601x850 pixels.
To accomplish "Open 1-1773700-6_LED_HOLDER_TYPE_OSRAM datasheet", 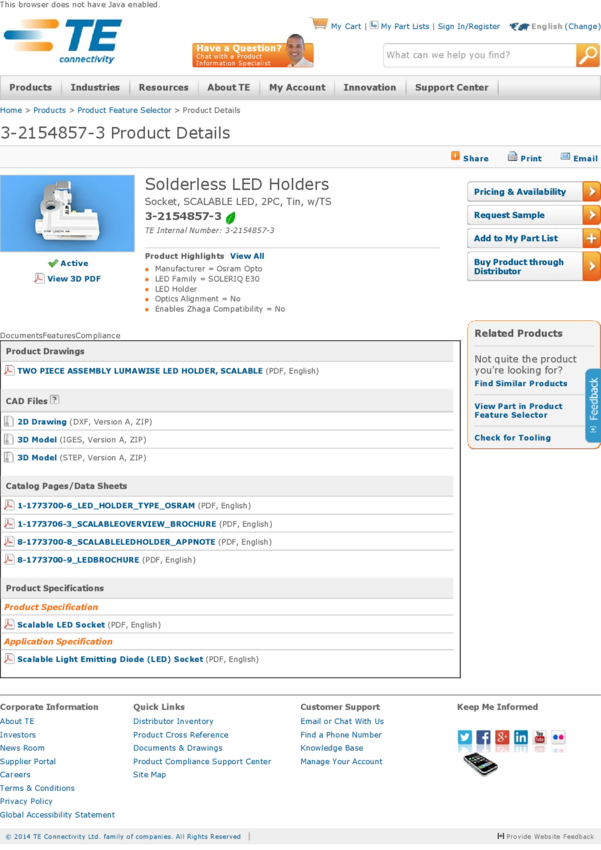I will click(x=106, y=505).
